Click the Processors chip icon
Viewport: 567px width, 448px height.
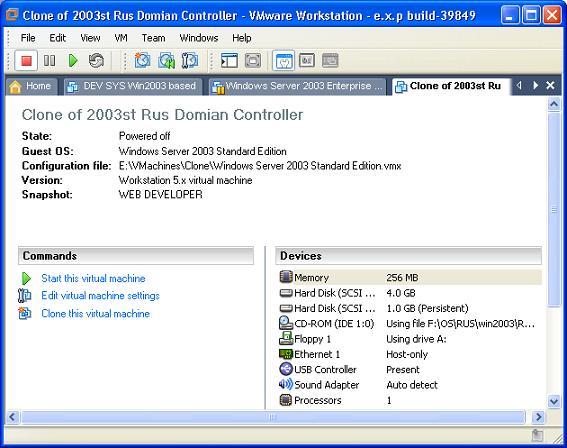point(286,400)
